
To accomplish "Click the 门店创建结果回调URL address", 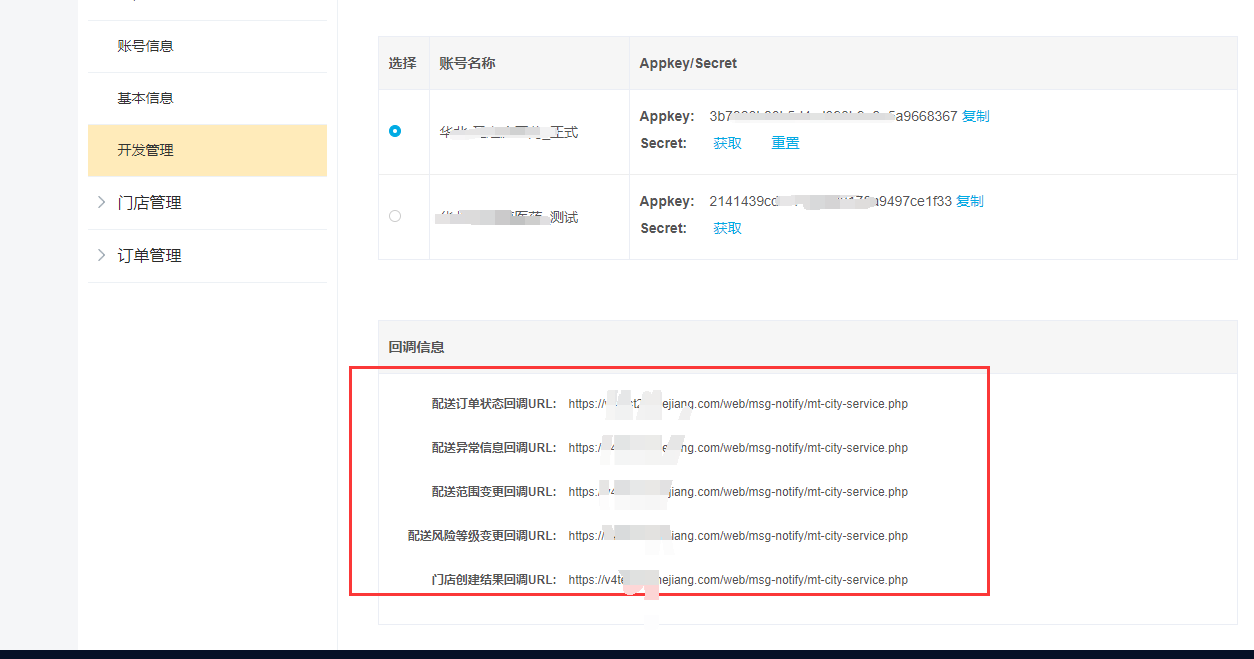I will point(738,580).
